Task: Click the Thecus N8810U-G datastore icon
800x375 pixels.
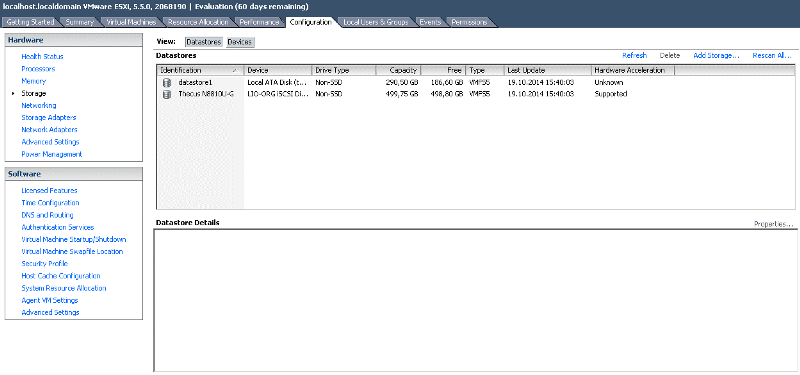Action: [x=166, y=94]
